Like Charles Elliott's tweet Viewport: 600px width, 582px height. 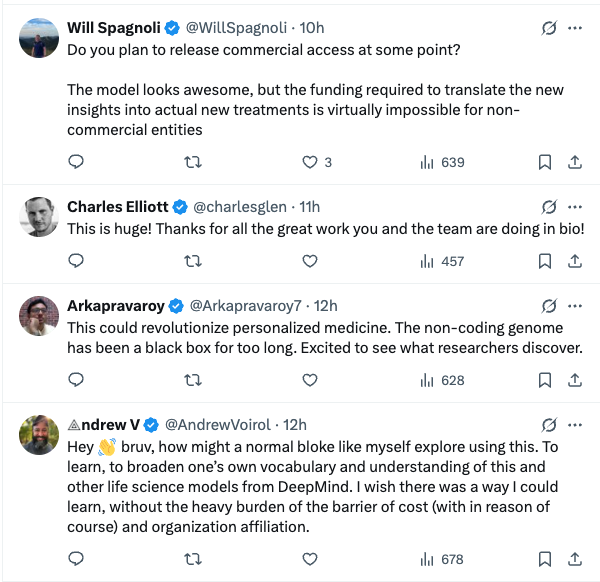[310, 261]
